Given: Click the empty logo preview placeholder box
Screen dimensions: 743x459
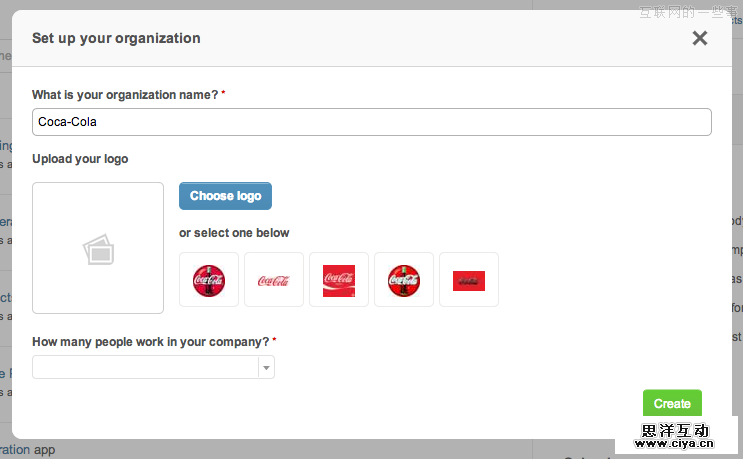Looking at the screenshot, I should click(x=98, y=248).
